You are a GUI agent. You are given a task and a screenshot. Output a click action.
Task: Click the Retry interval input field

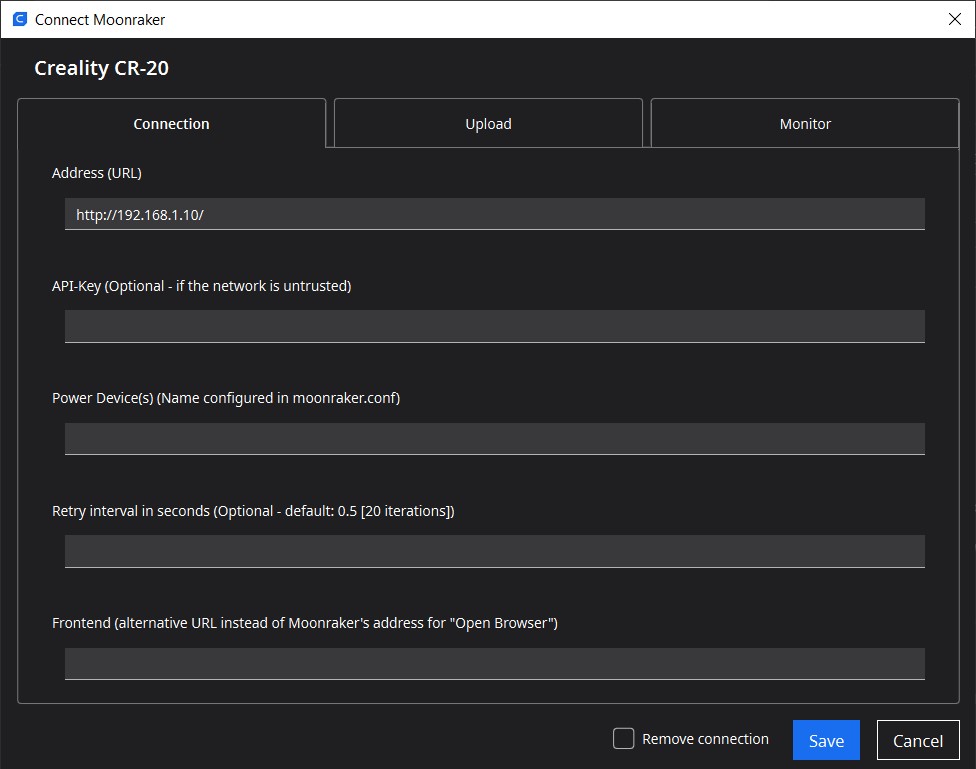tap(494, 551)
